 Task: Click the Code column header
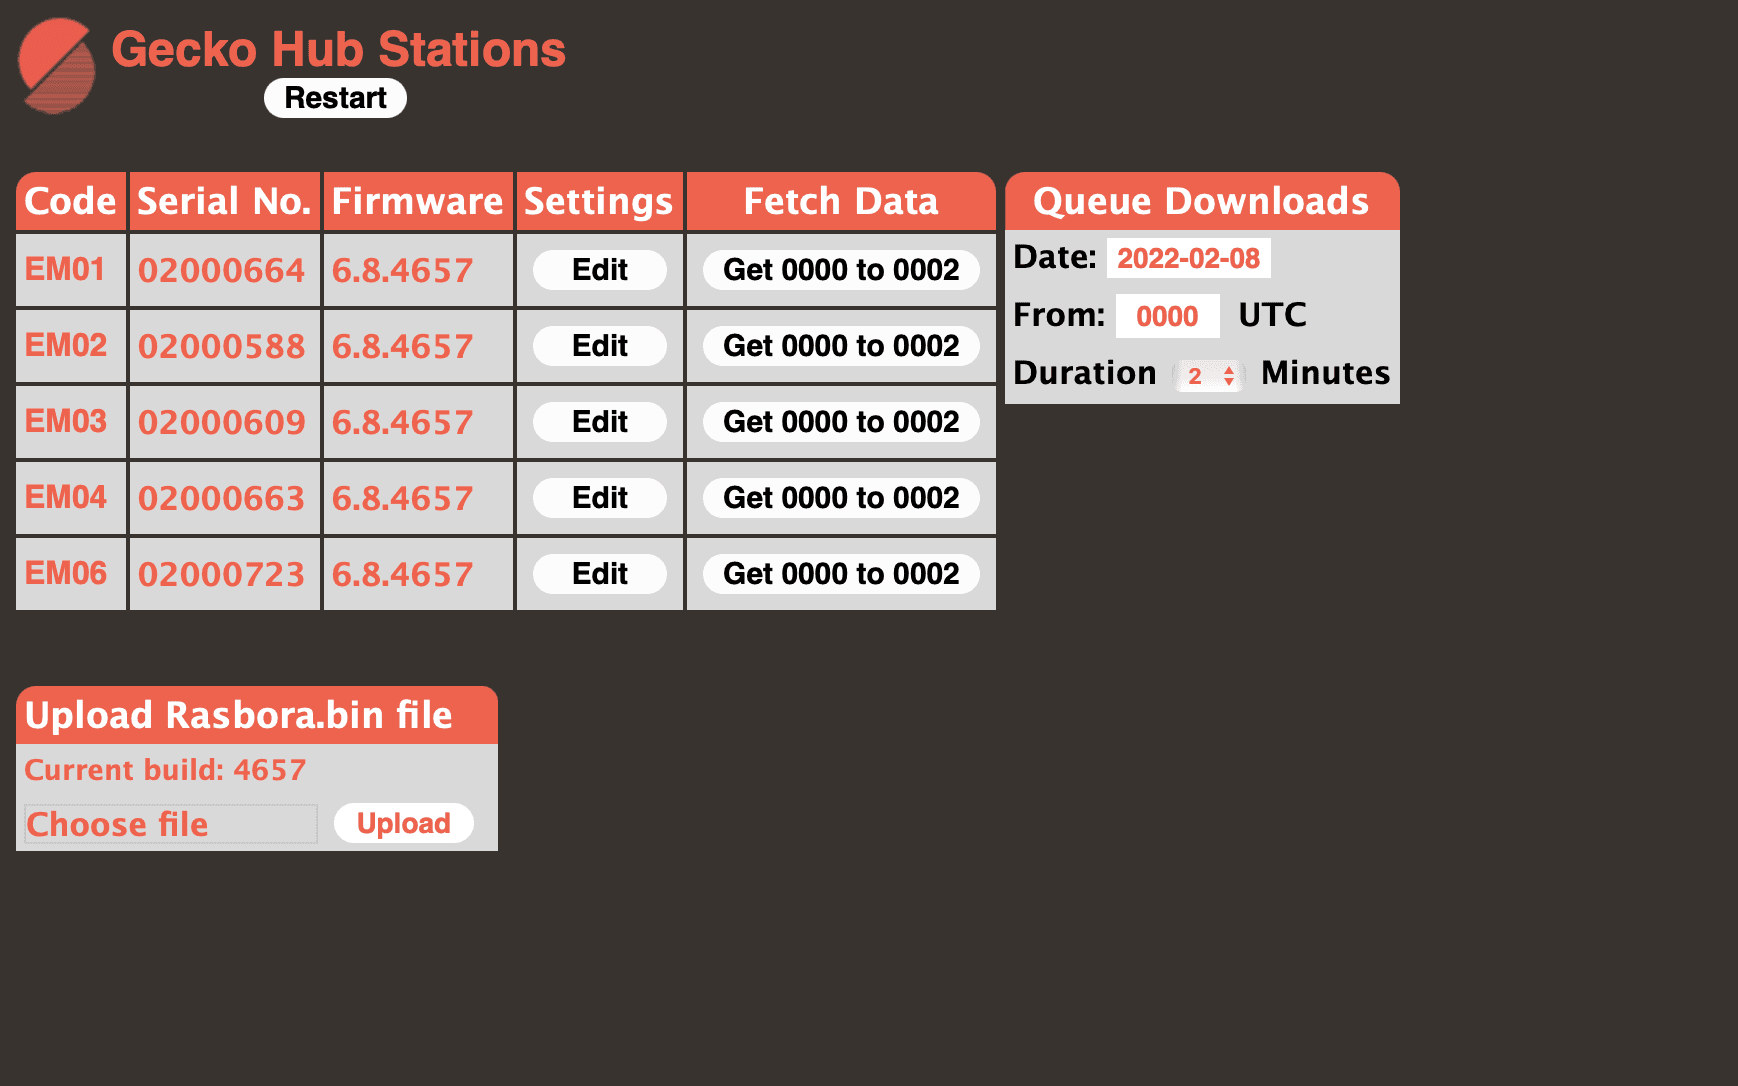coord(71,201)
